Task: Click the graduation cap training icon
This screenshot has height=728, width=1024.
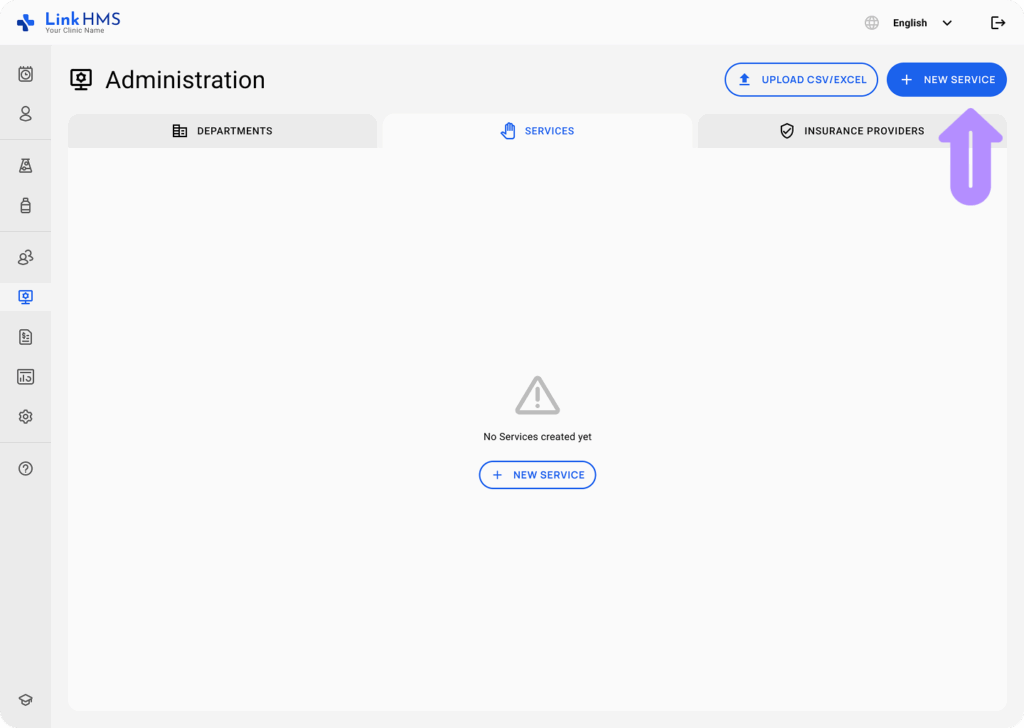Action: click(x=25, y=700)
